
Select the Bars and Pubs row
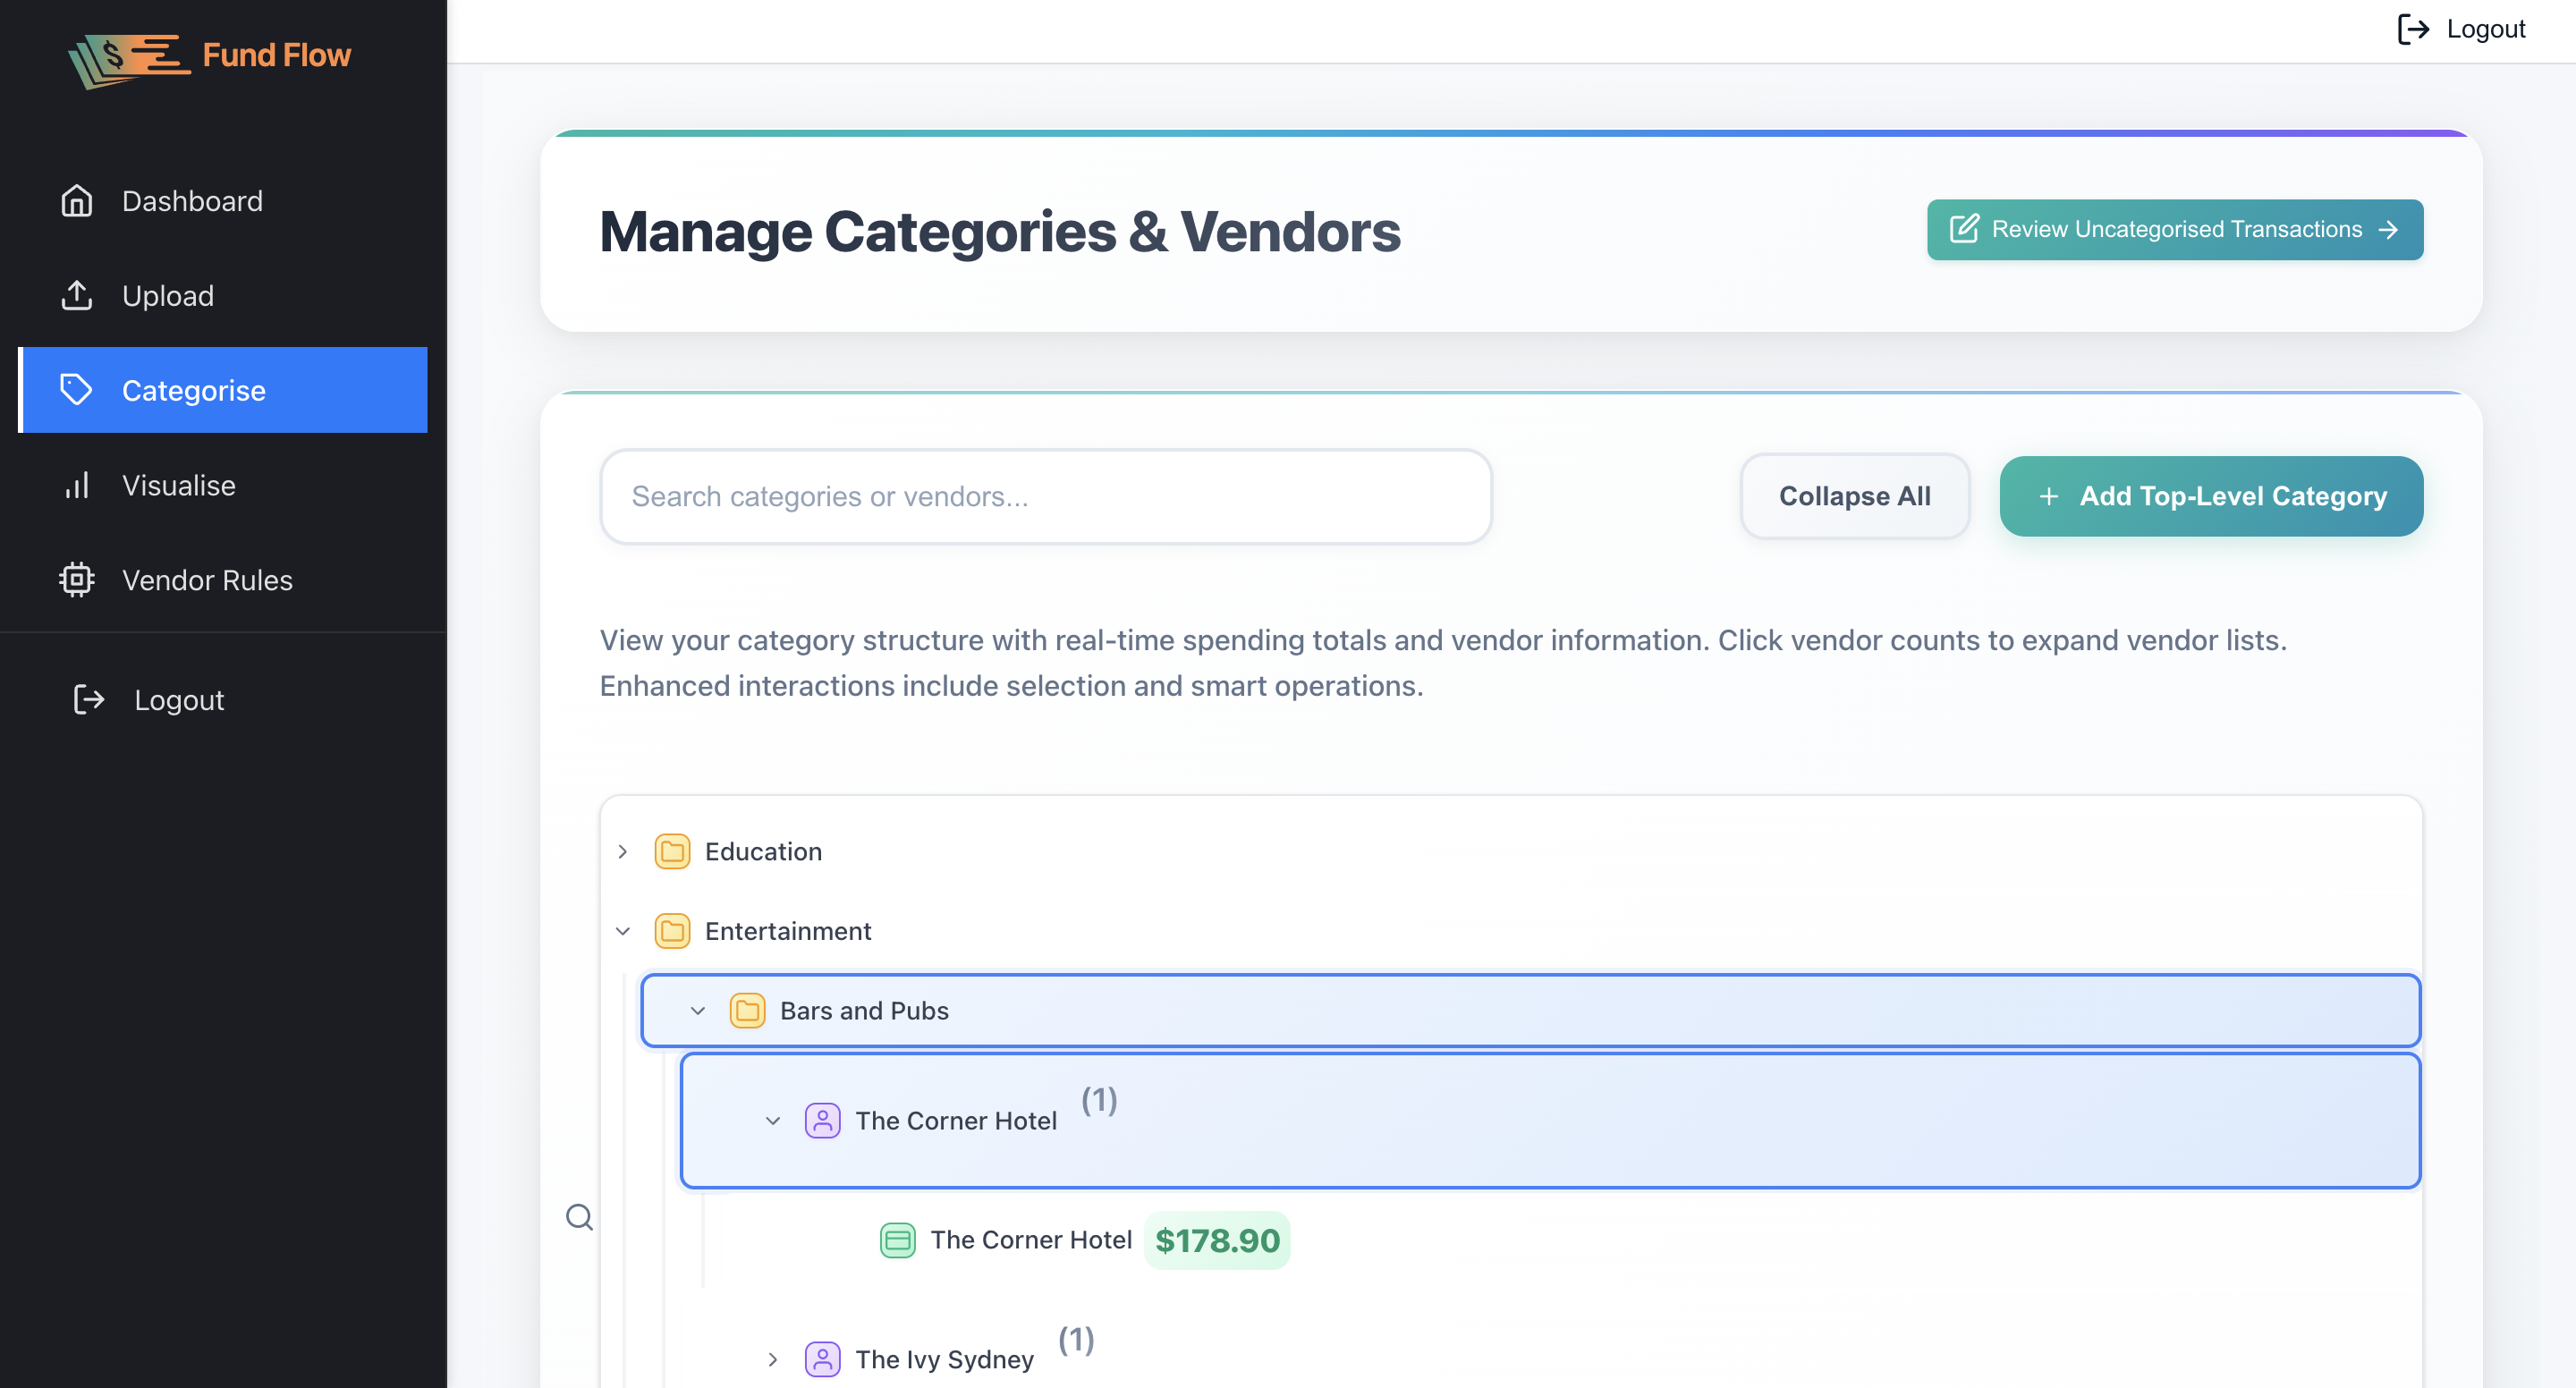tap(1530, 1011)
